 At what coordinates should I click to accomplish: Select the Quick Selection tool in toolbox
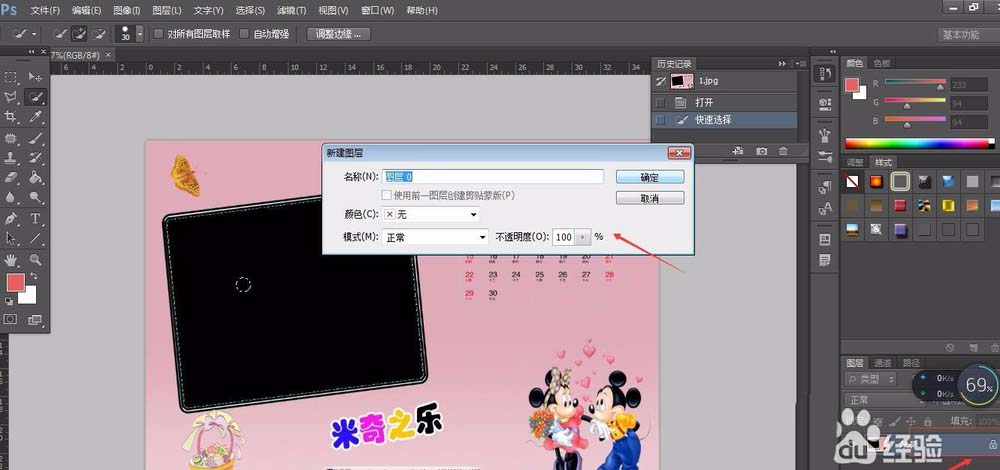[35, 97]
